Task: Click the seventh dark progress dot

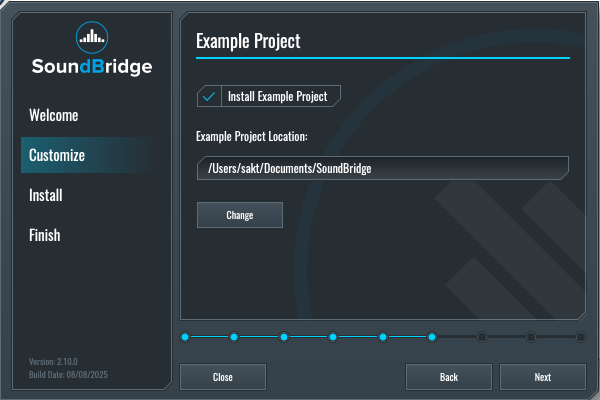Action: pos(482,337)
